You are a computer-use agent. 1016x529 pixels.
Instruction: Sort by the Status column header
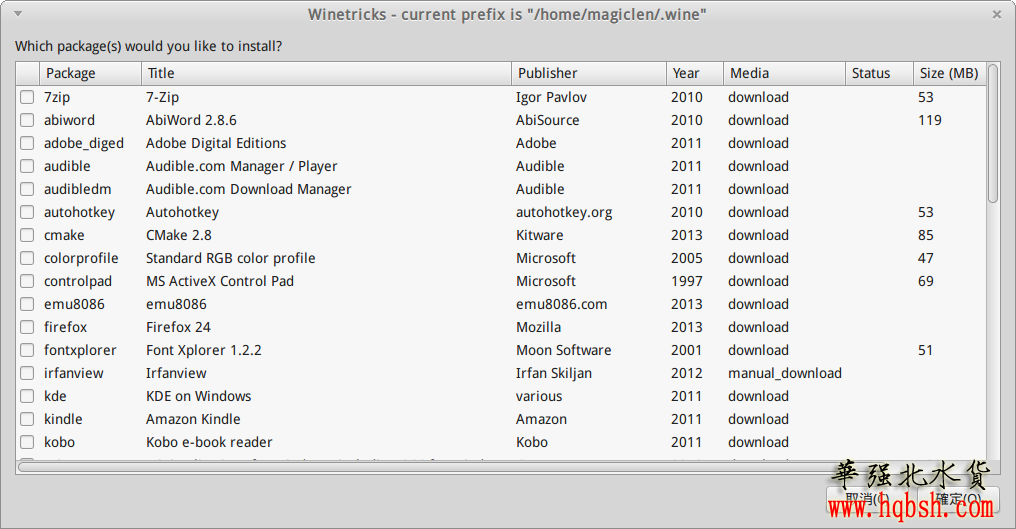[x=879, y=73]
